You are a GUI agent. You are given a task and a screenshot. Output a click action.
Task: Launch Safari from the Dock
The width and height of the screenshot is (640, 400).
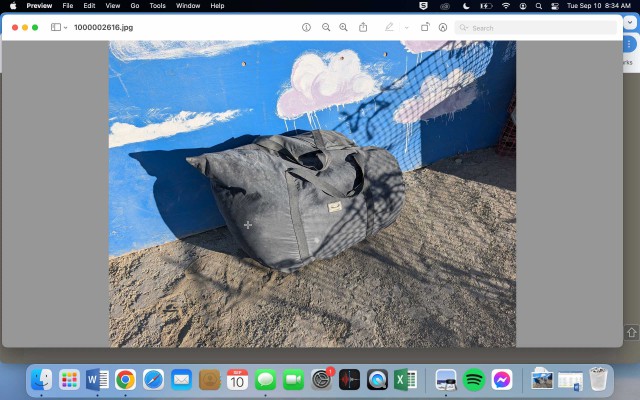tap(153, 380)
